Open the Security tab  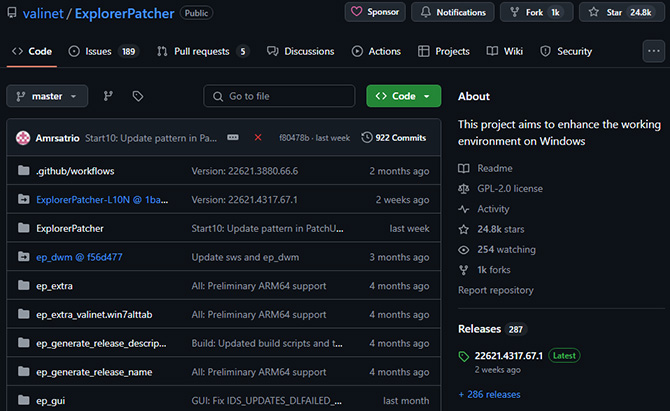[x=566, y=51]
